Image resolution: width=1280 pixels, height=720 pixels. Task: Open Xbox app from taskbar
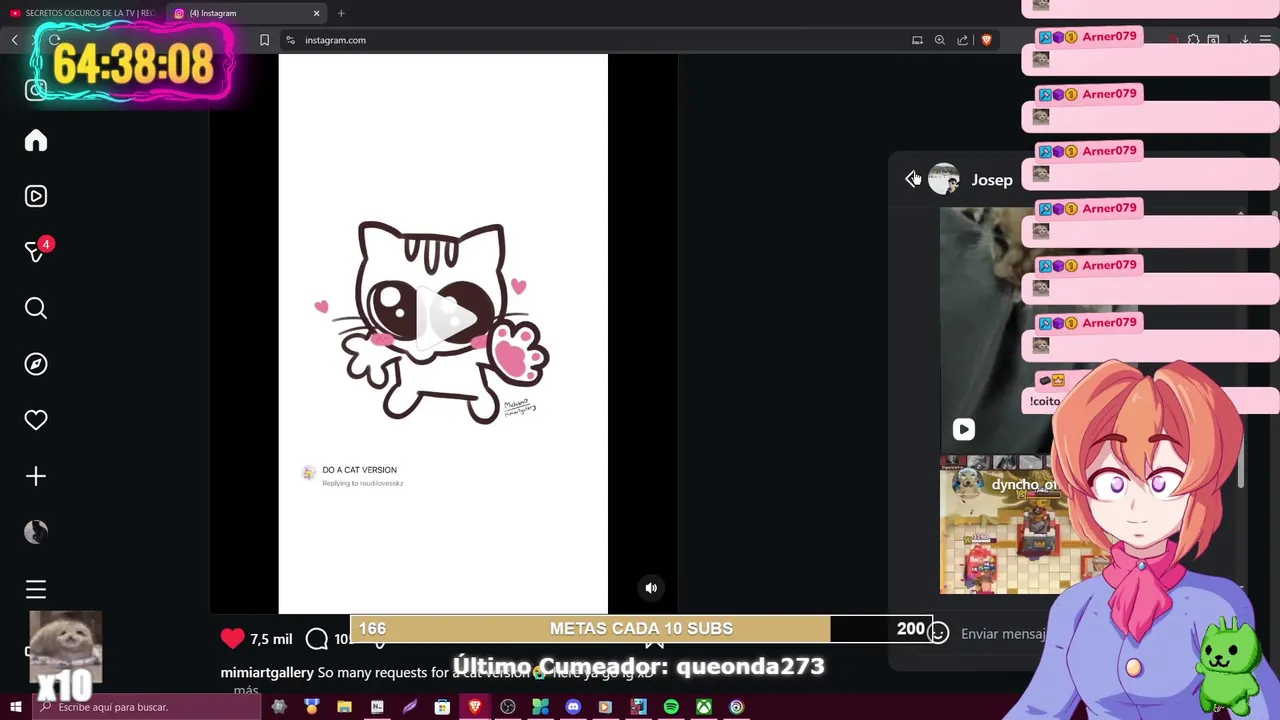pyautogui.click(x=704, y=707)
